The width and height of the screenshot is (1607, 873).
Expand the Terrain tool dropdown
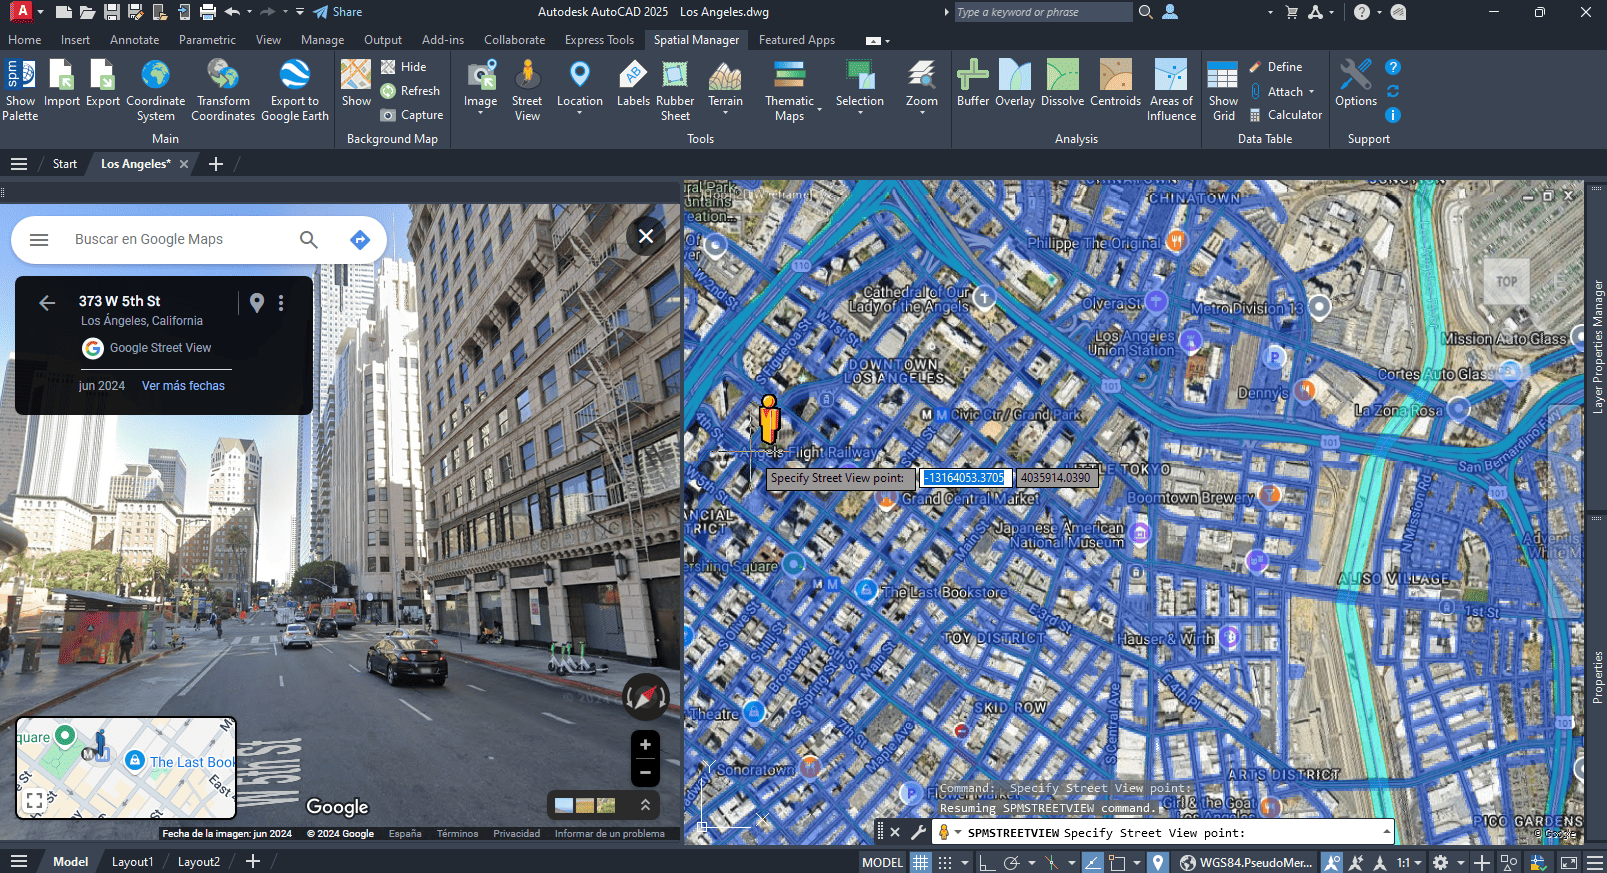pyautogui.click(x=725, y=113)
